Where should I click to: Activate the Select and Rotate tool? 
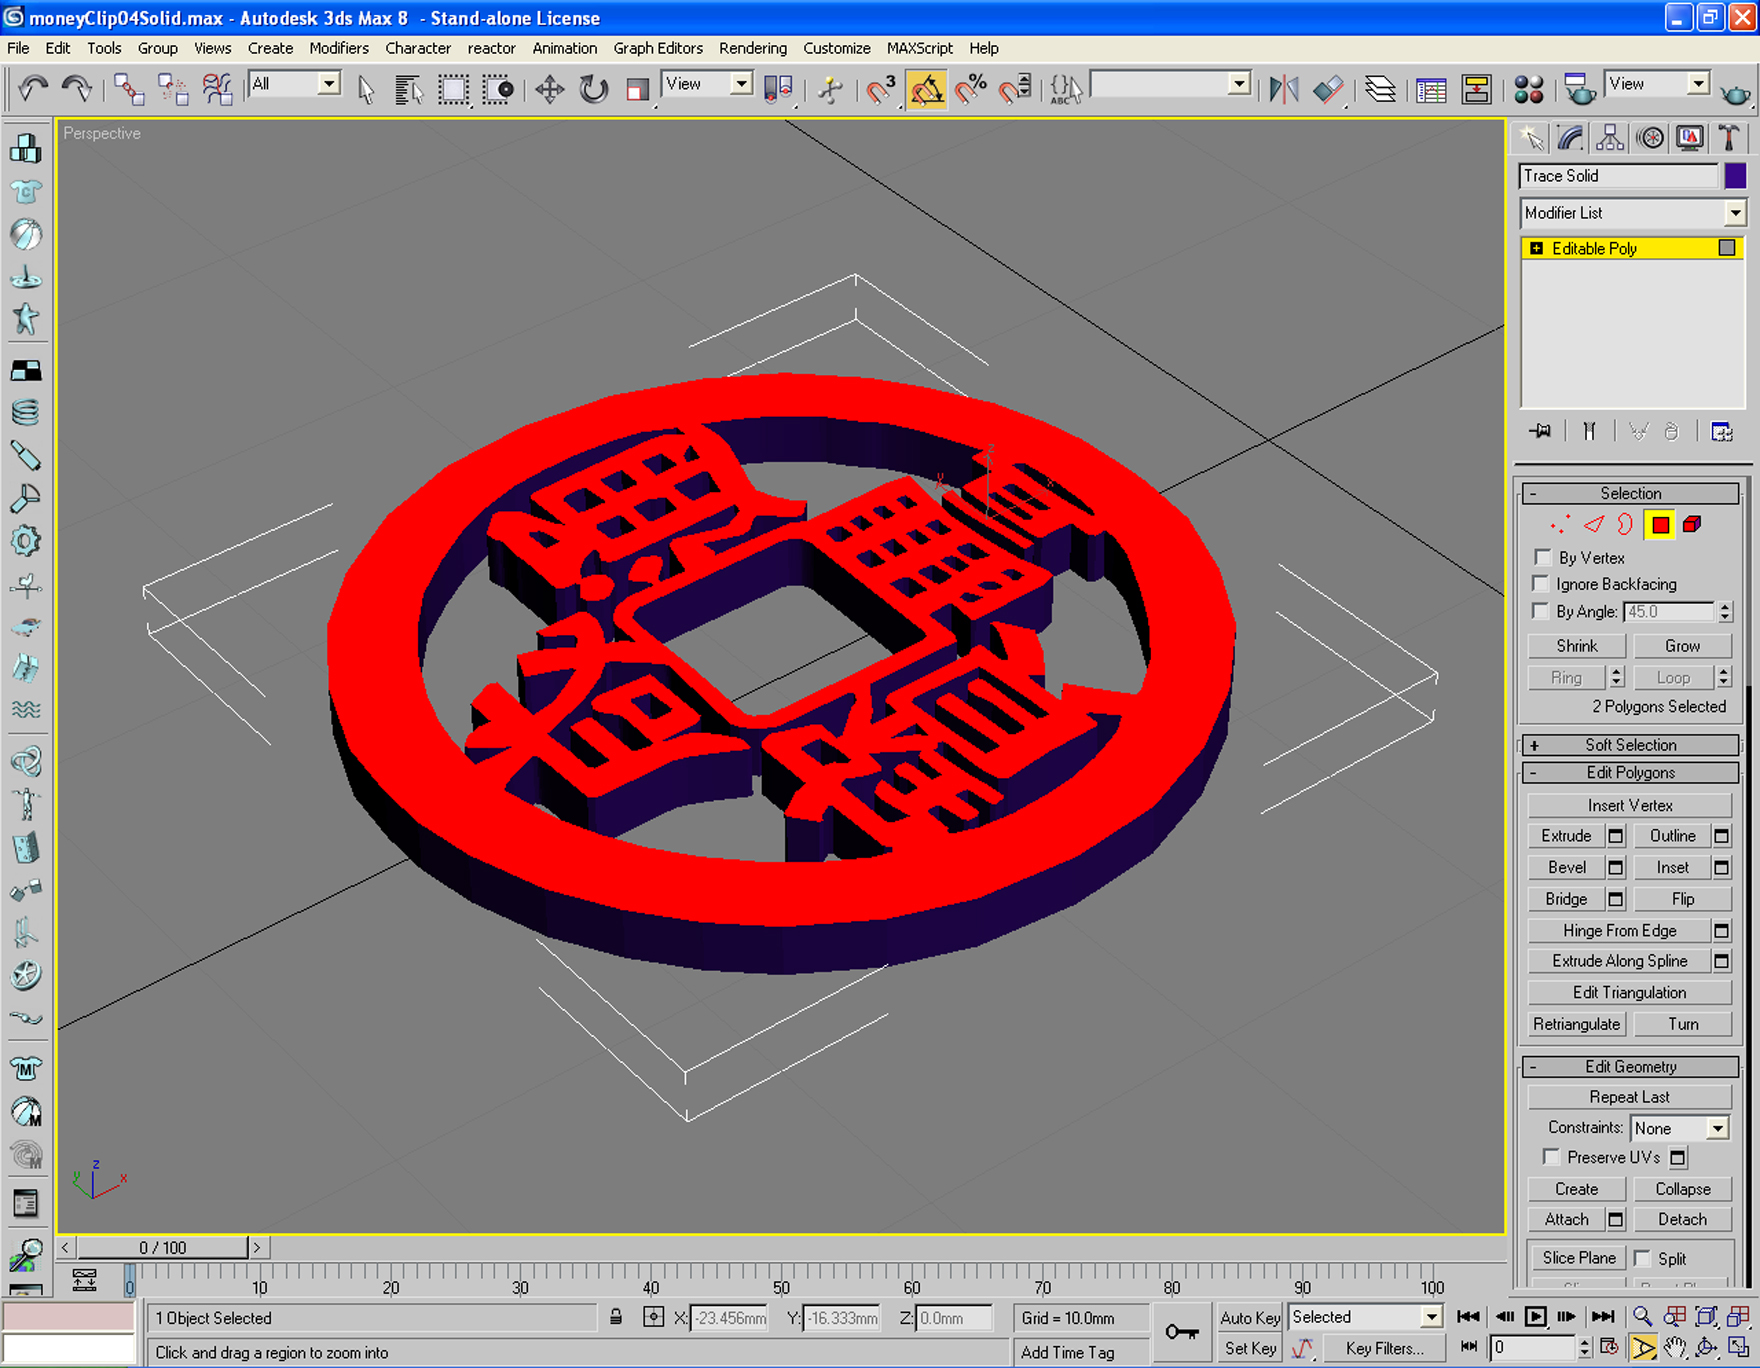pos(593,90)
